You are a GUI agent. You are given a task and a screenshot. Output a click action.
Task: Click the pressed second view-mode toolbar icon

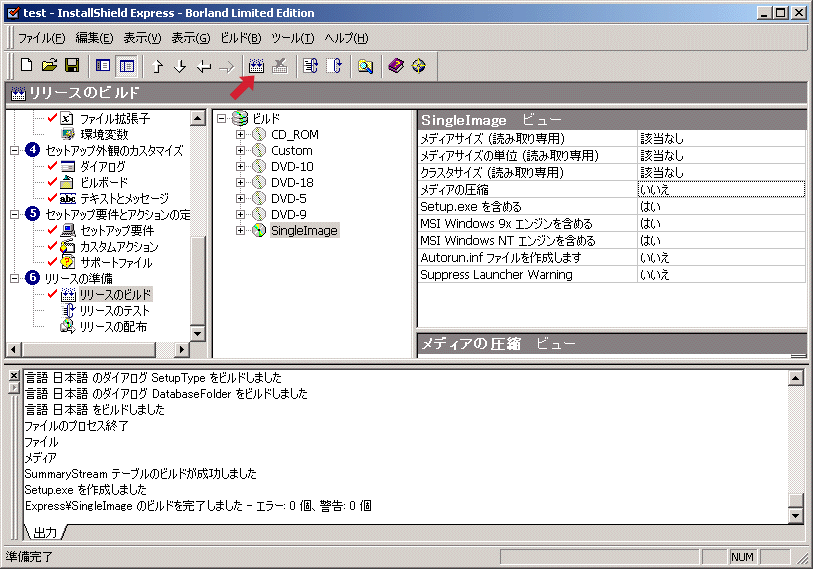tap(127, 66)
